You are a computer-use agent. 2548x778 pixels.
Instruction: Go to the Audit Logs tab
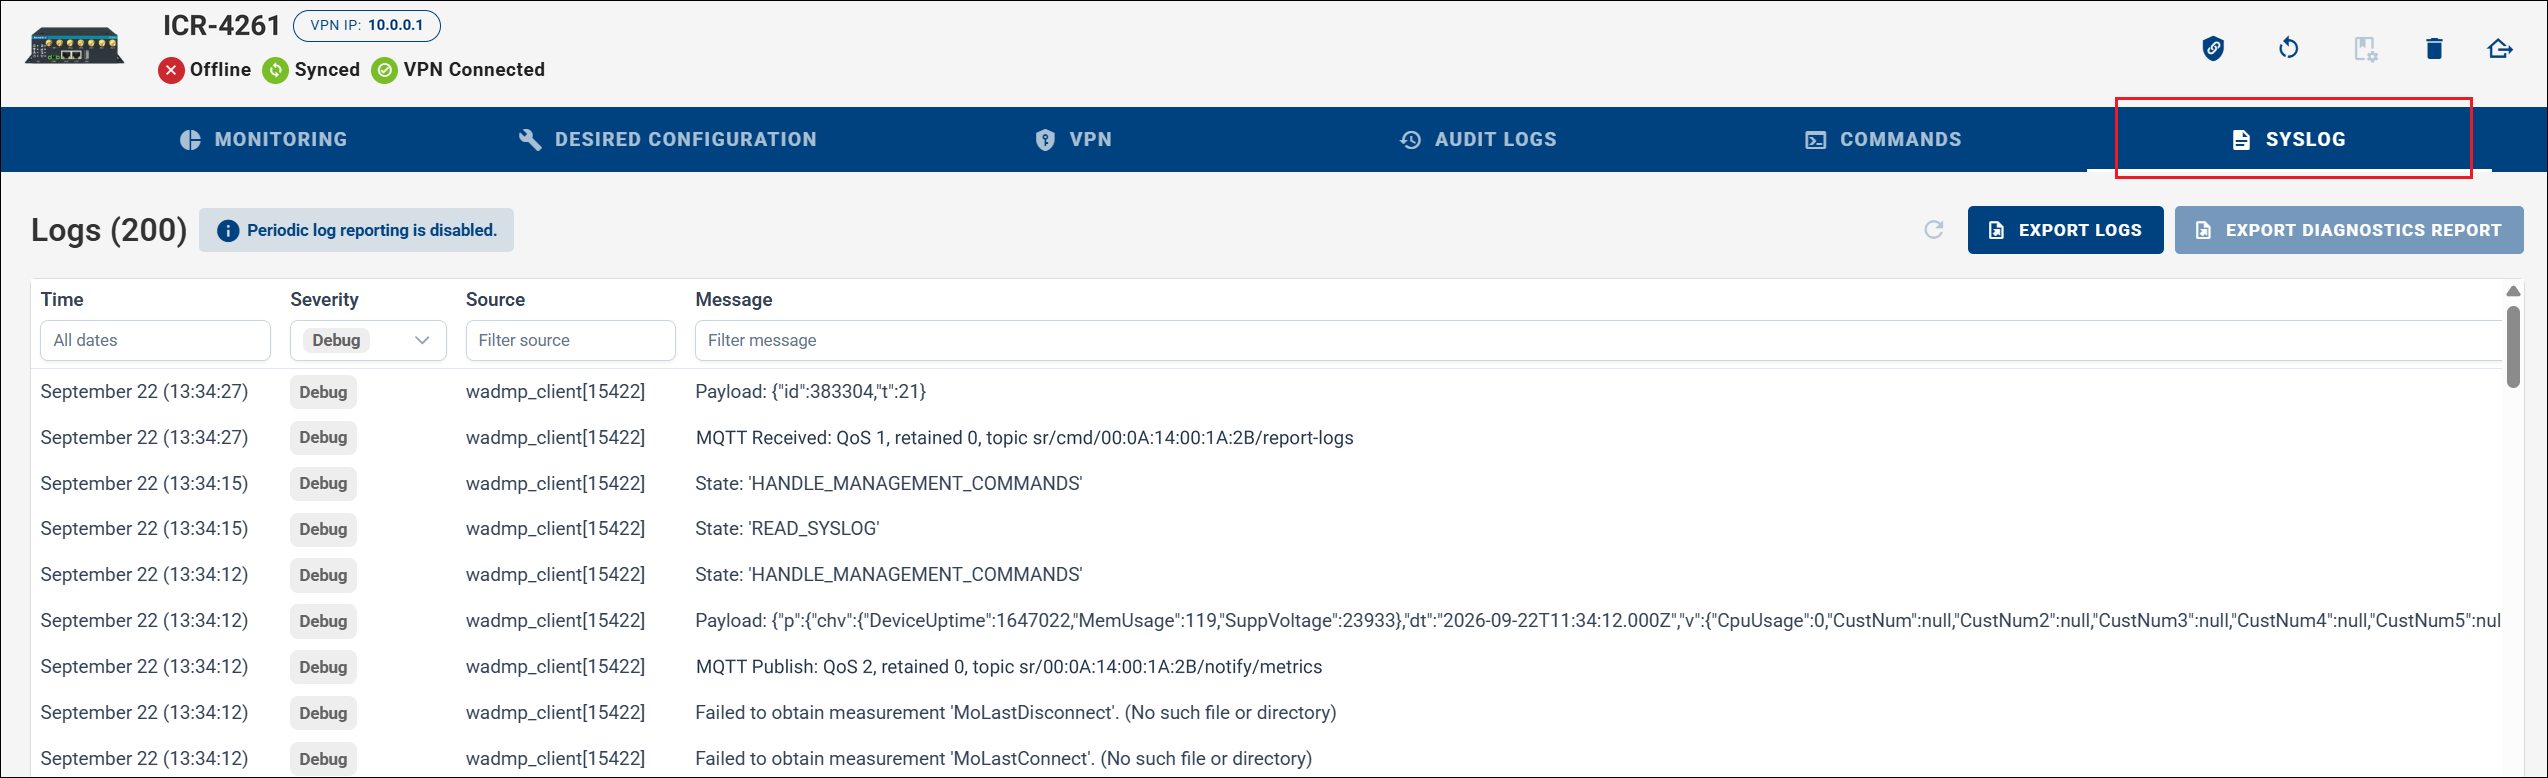coord(1478,139)
